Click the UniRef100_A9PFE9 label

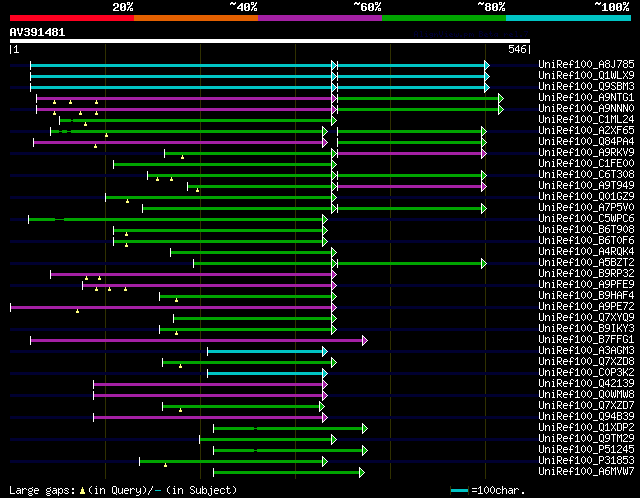tap(586, 285)
